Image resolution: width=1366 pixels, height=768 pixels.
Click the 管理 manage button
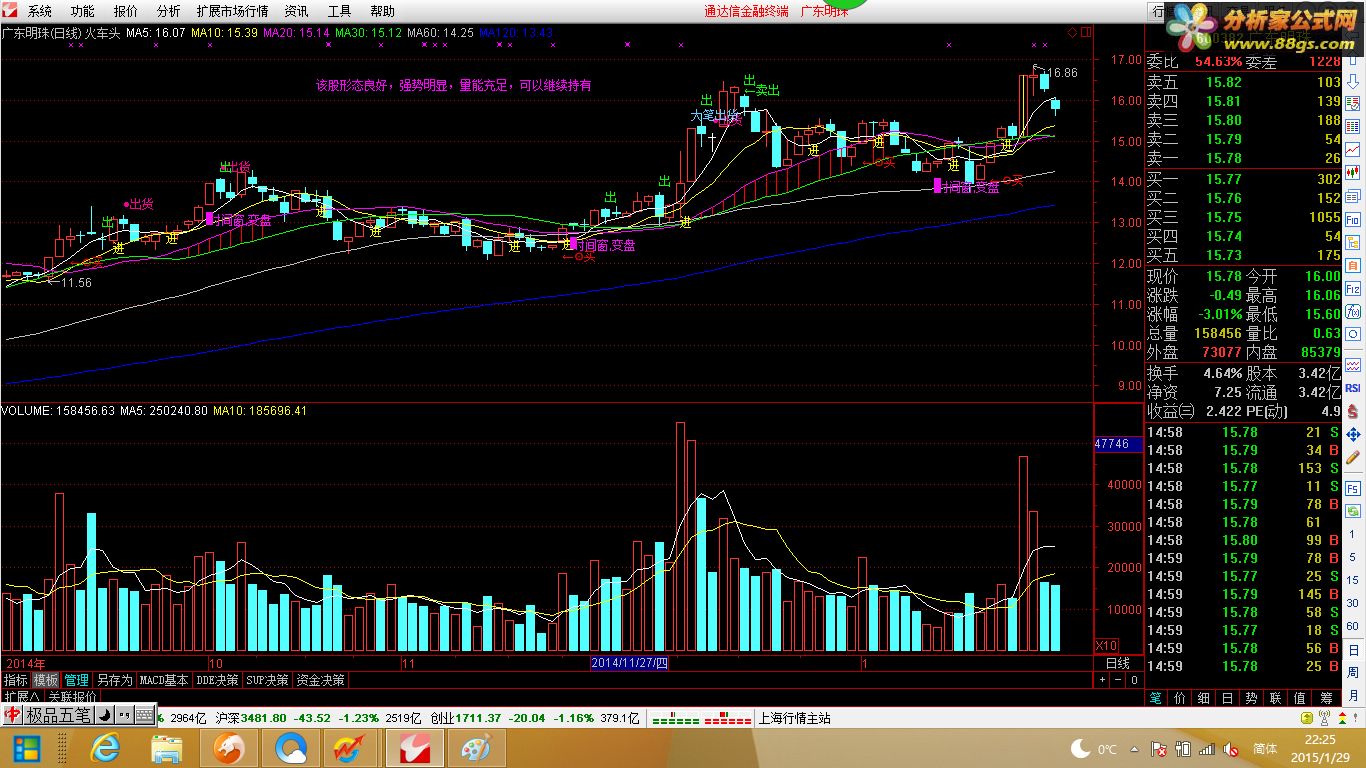click(76, 680)
